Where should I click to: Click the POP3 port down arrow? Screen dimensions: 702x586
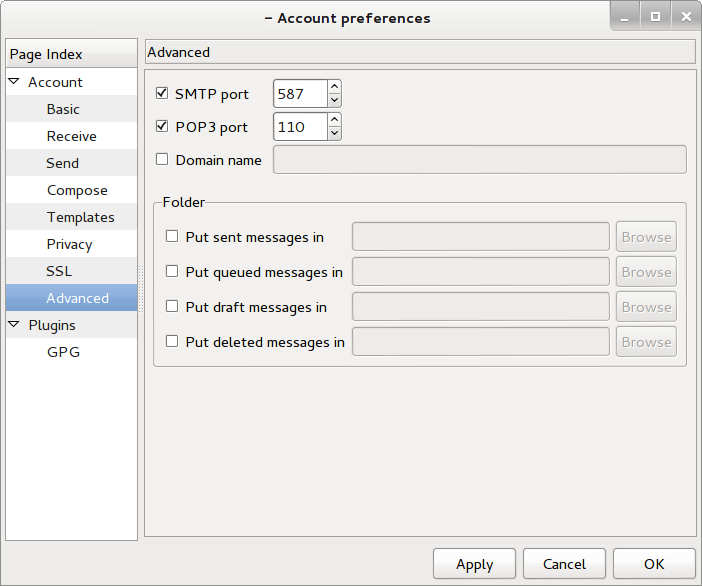coord(334,133)
